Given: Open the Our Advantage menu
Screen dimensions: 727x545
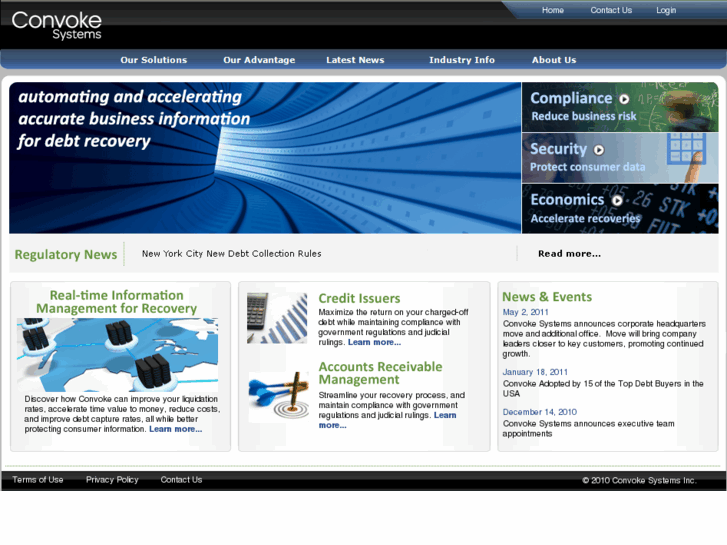Looking at the screenshot, I should (259, 60).
